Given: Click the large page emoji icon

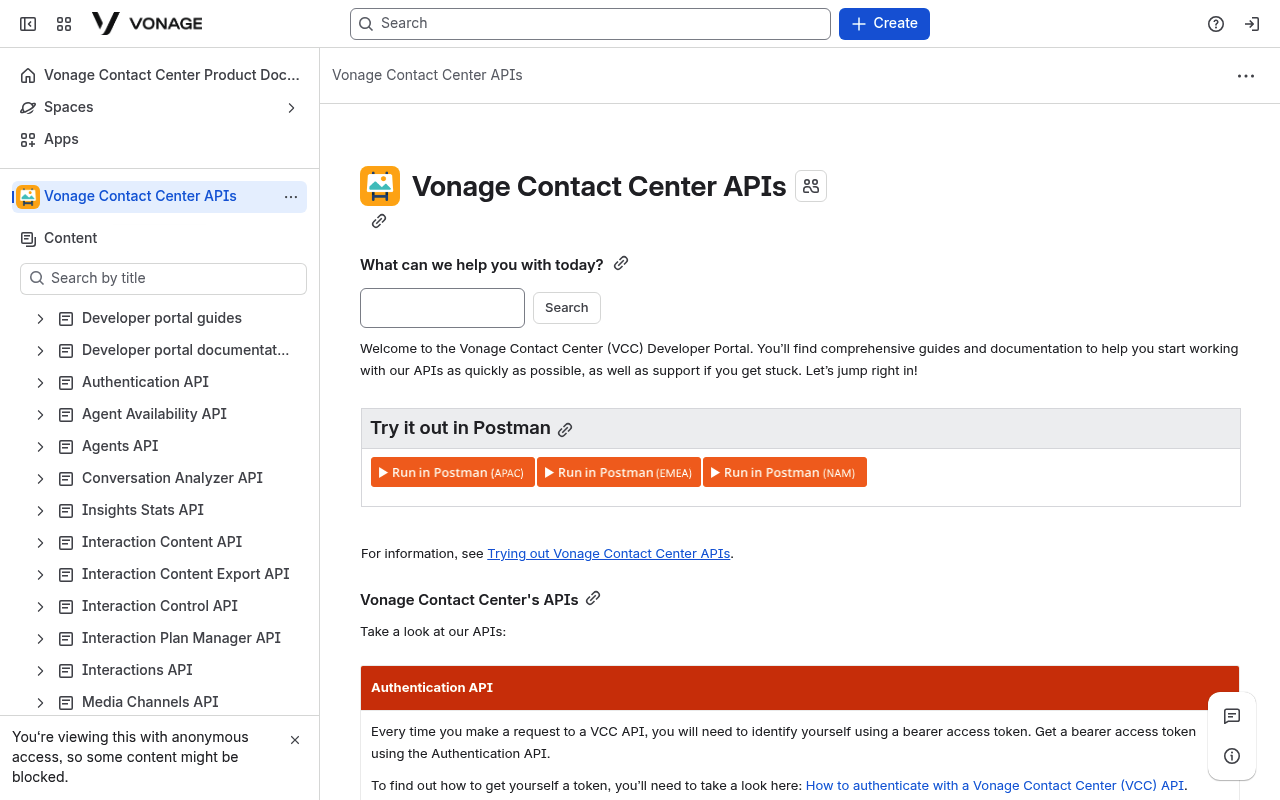Looking at the screenshot, I should pos(380,186).
